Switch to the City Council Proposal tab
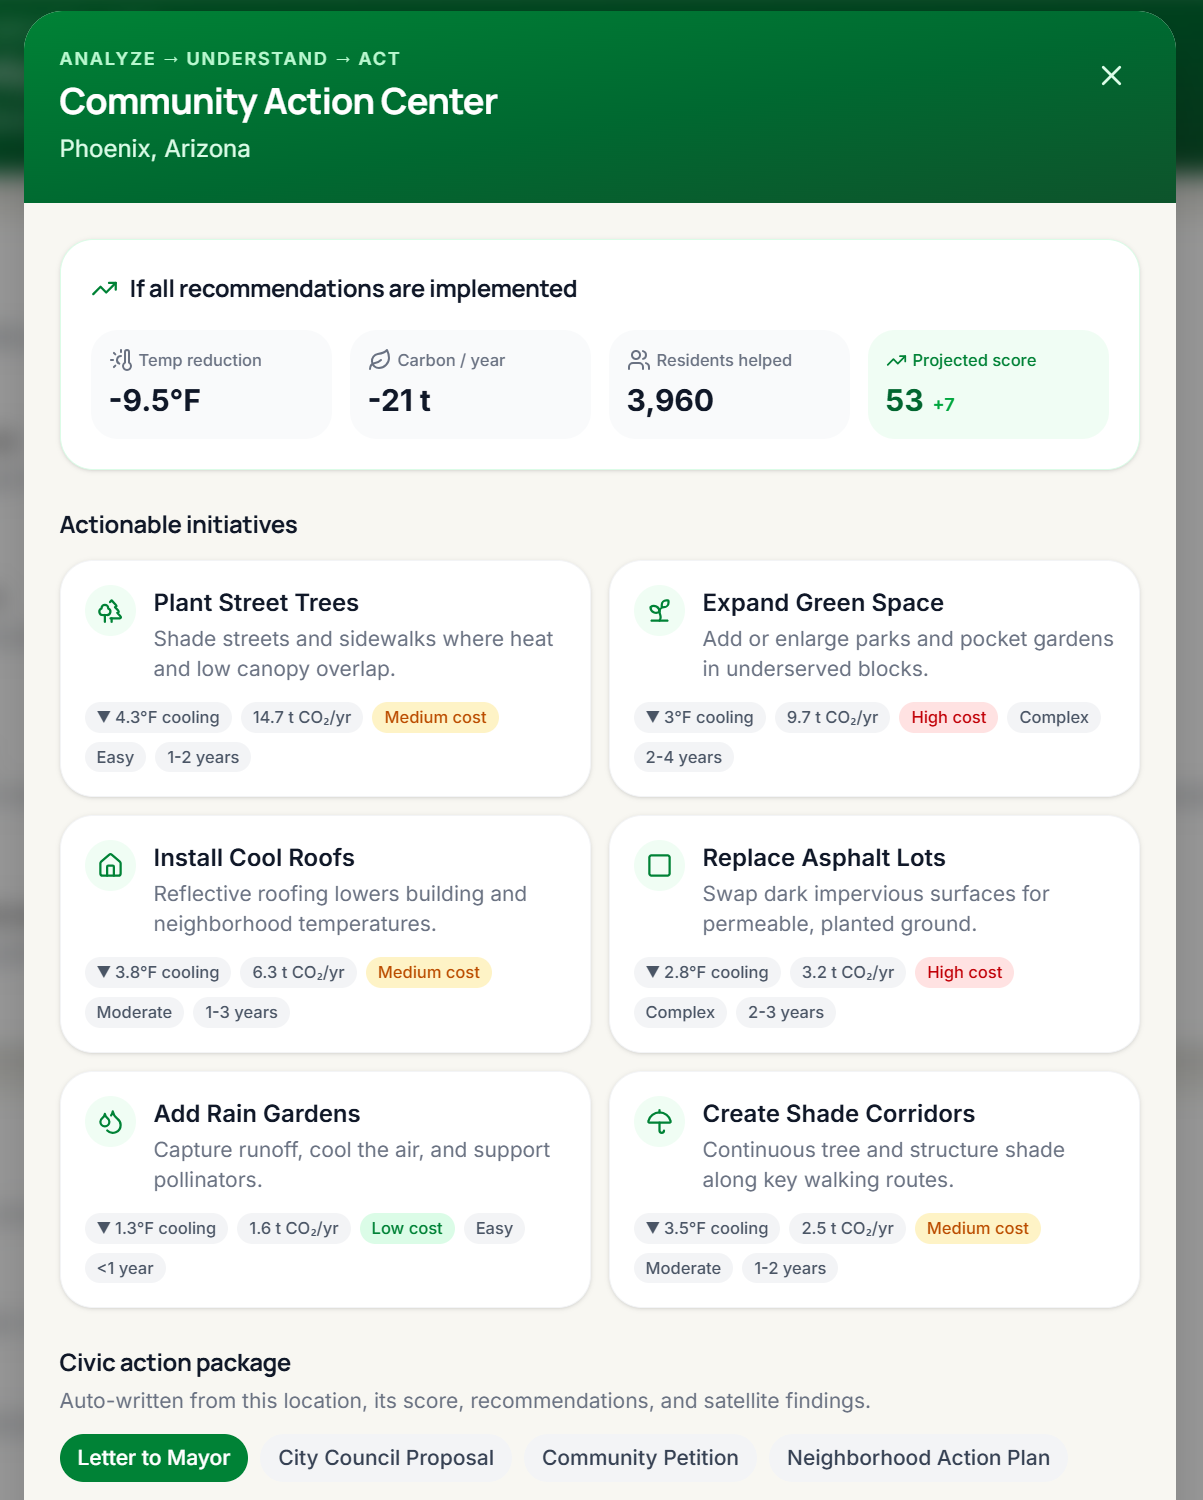1203x1500 pixels. click(386, 1458)
